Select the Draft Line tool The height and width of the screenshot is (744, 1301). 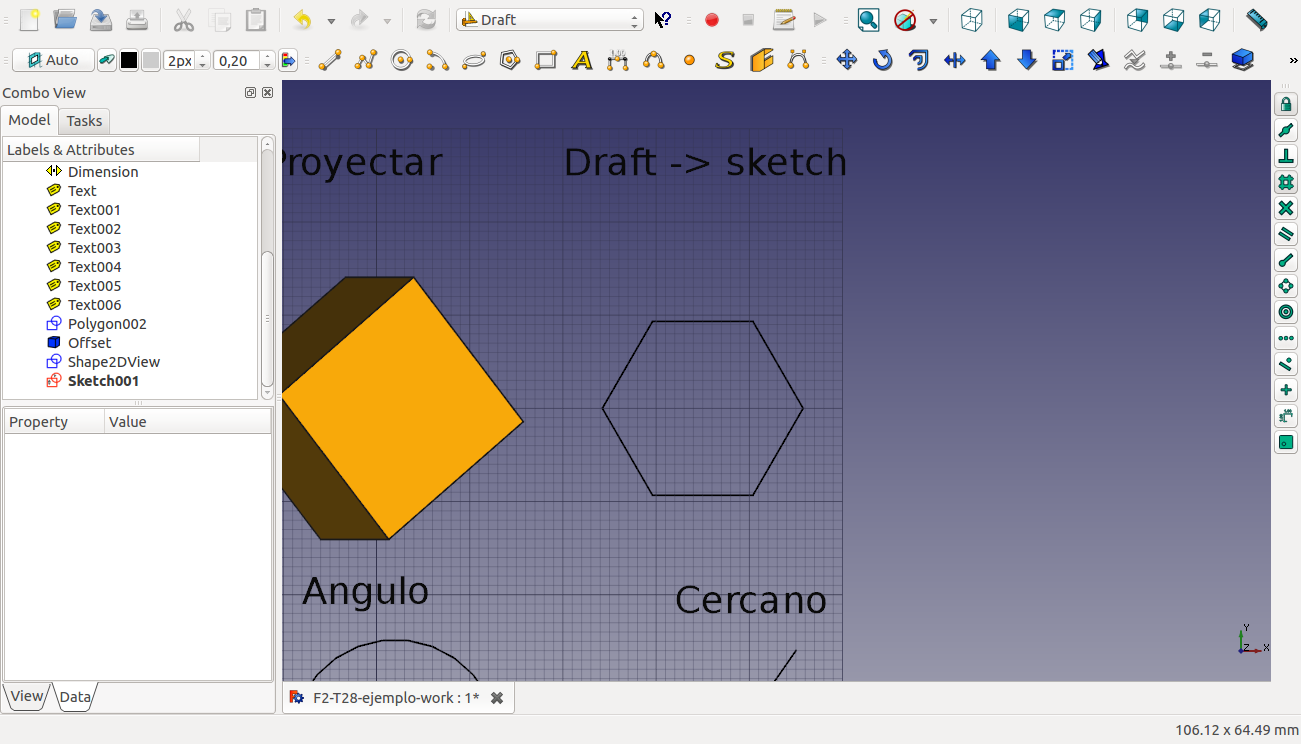330,61
